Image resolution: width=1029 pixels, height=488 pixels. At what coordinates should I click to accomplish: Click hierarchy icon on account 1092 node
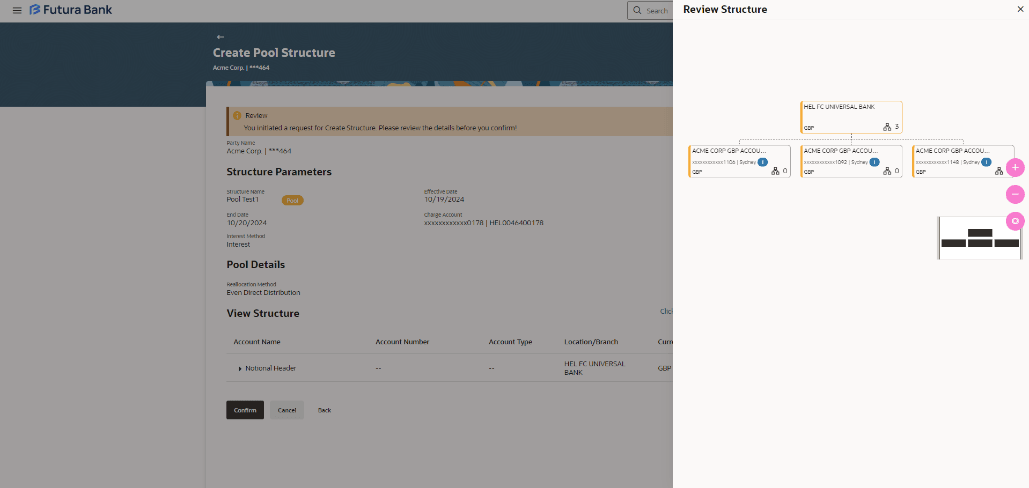[887, 171]
